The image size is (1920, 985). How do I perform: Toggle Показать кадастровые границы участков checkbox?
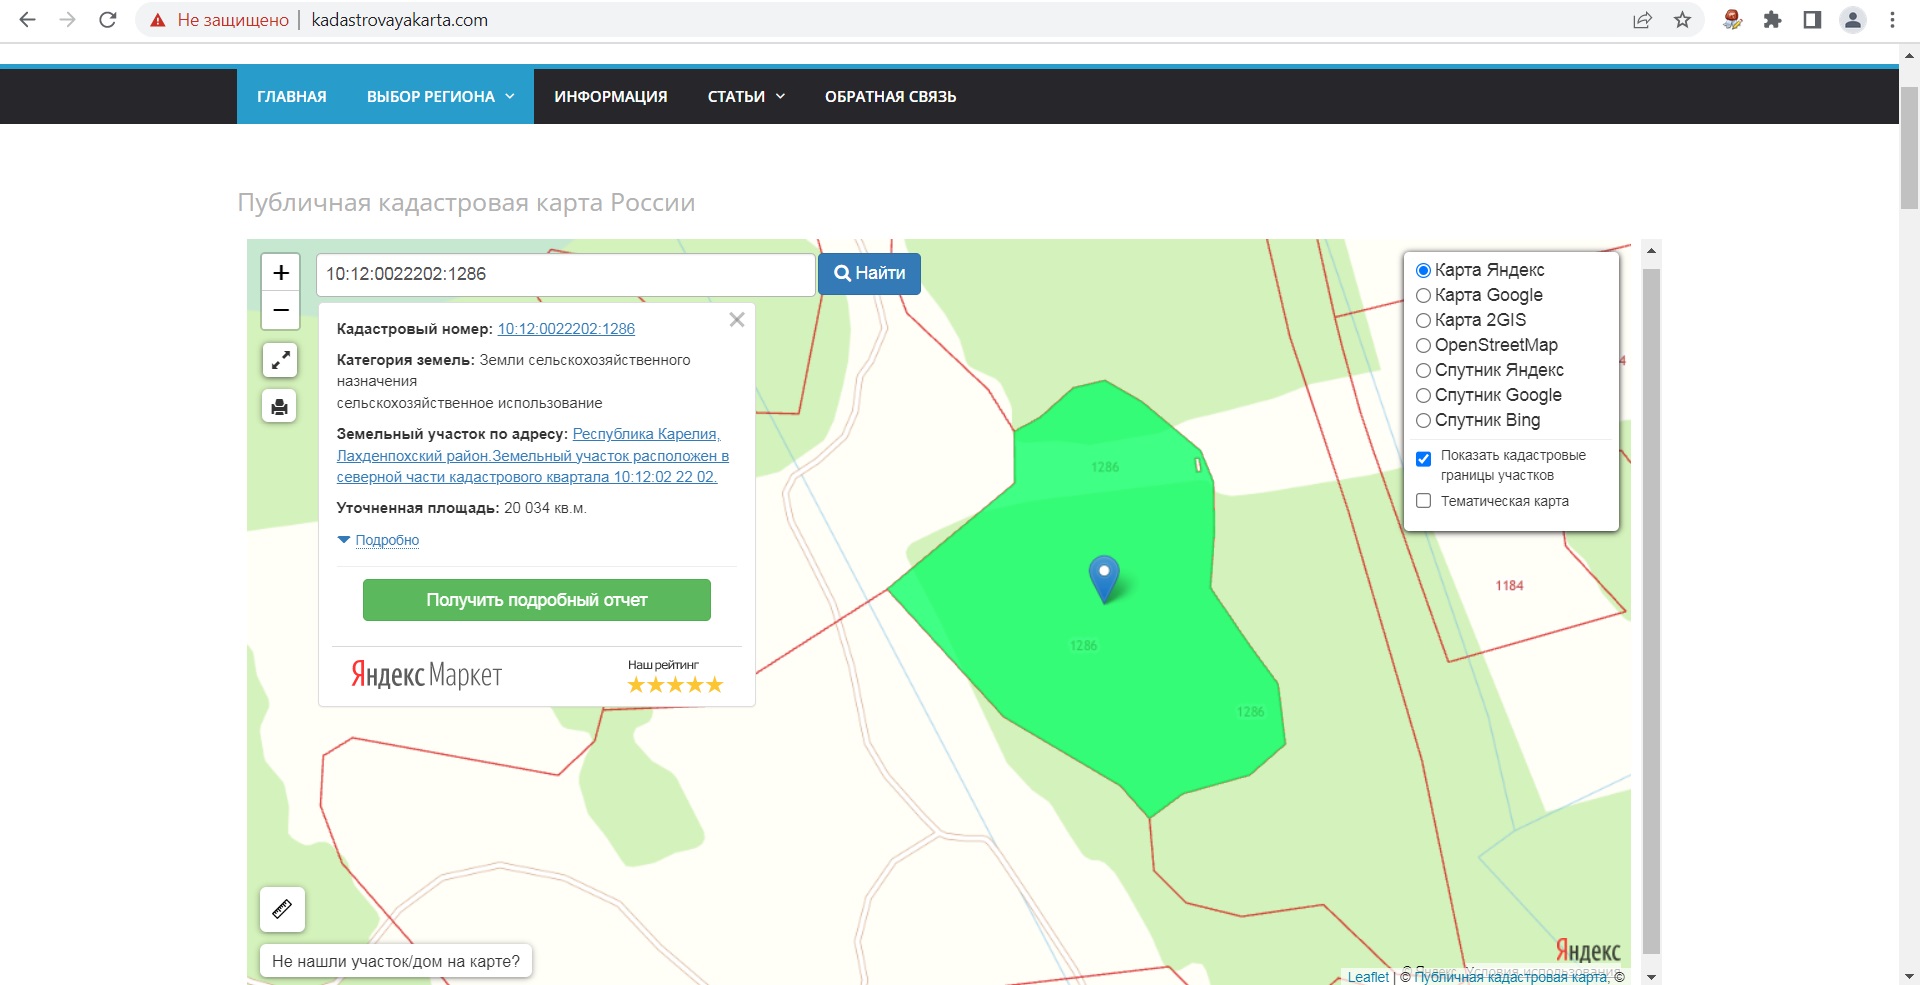(x=1424, y=459)
